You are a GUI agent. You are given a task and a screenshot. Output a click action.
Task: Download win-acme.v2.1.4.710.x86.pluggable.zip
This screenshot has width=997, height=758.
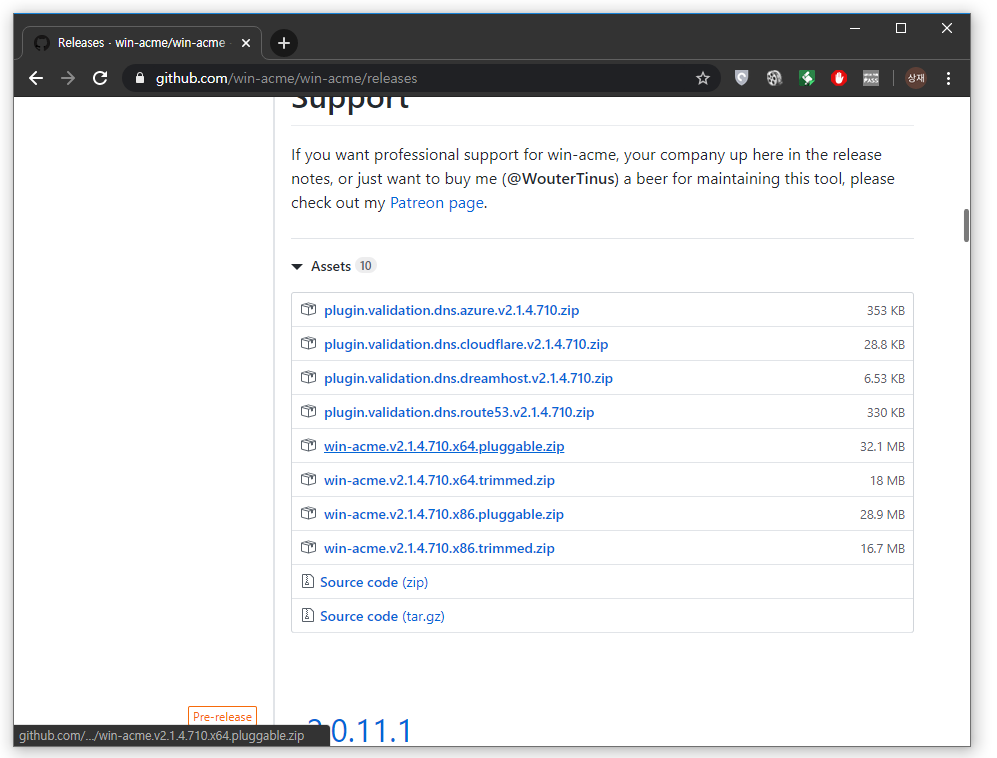point(444,514)
